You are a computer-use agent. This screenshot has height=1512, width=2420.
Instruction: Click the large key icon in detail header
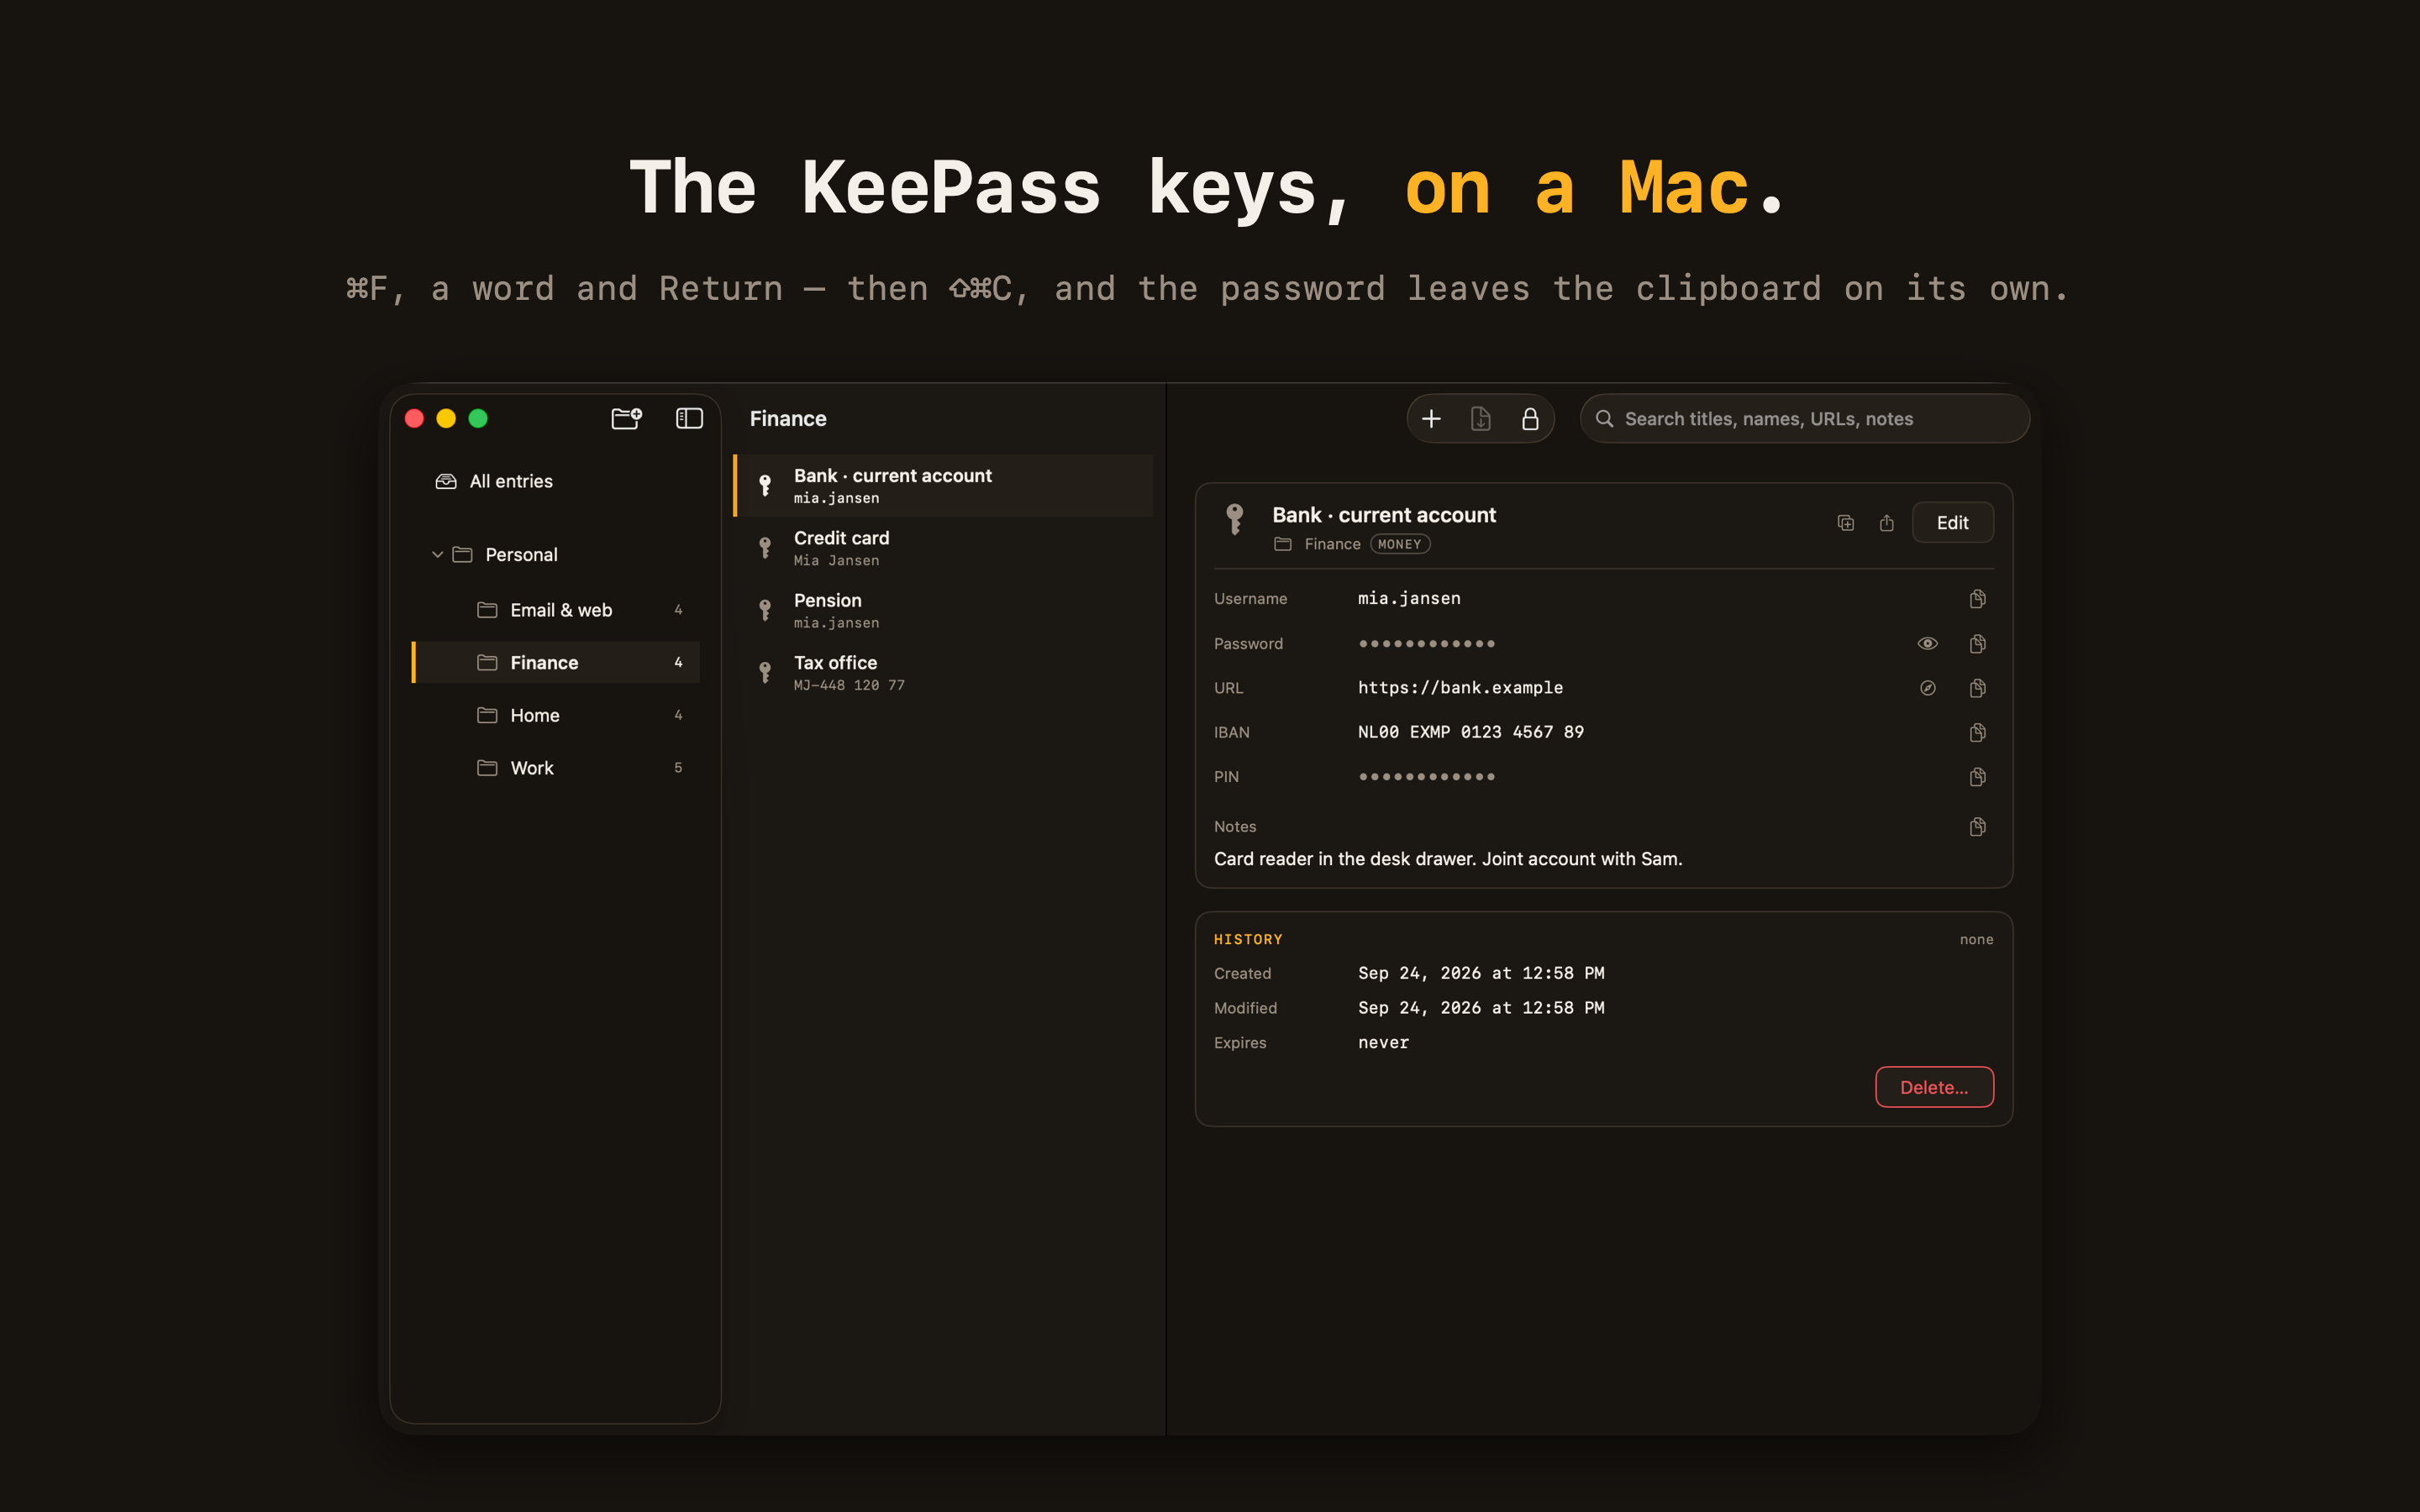[1235, 520]
